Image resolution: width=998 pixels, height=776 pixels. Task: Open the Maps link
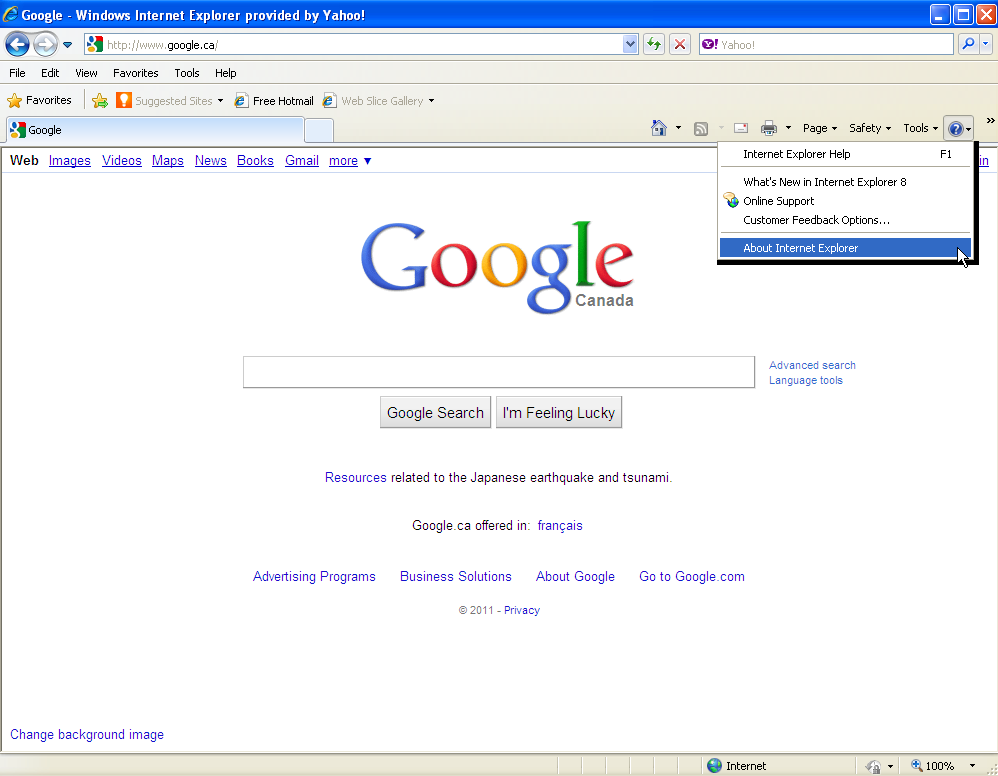[x=167, y=160]
